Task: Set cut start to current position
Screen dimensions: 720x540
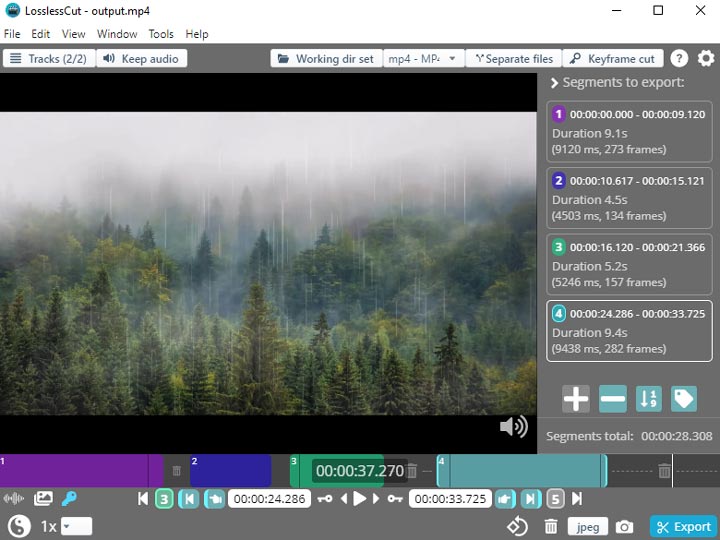Action: [214, 499]
